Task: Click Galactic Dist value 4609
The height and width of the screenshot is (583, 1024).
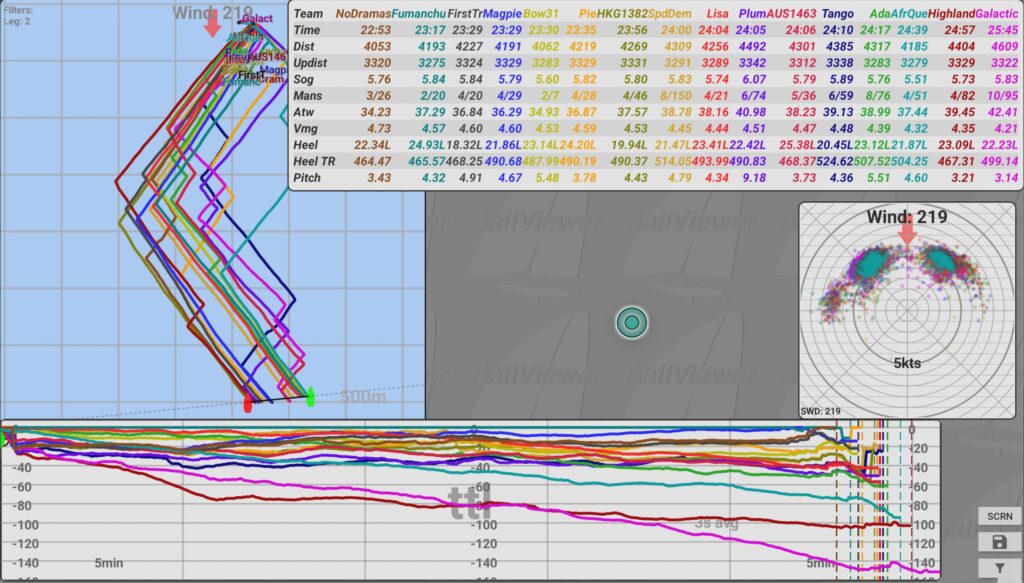Action: [1004, 46]
